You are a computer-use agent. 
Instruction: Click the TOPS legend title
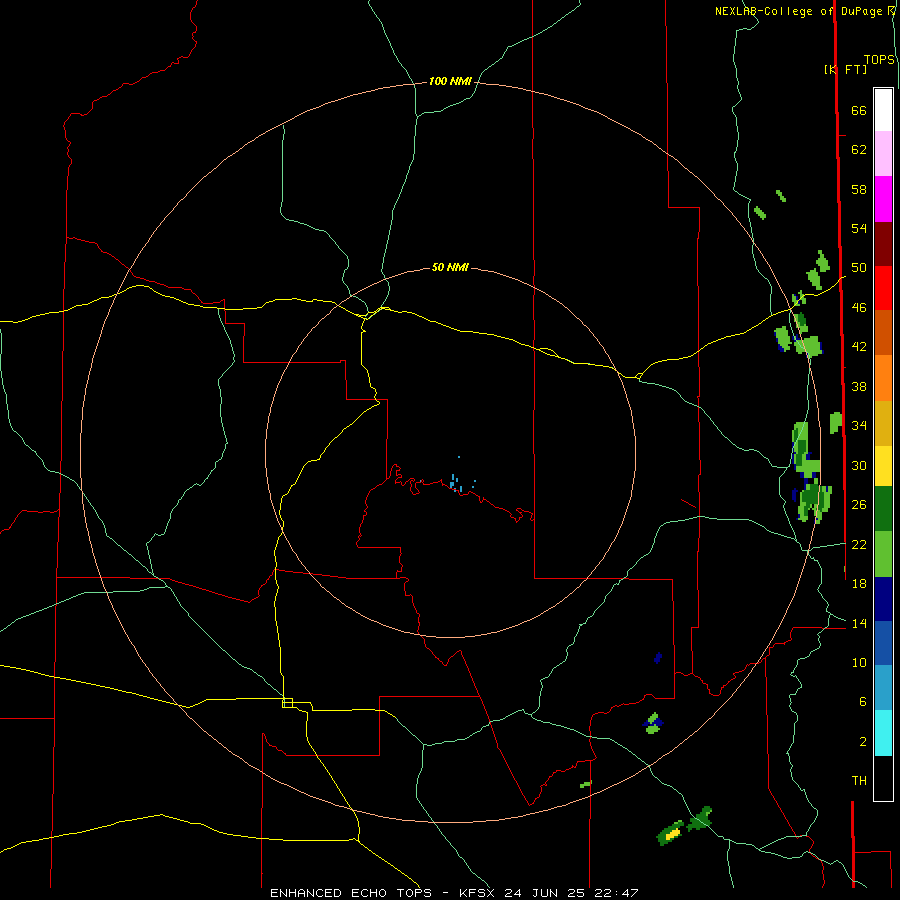coord(879,60)
